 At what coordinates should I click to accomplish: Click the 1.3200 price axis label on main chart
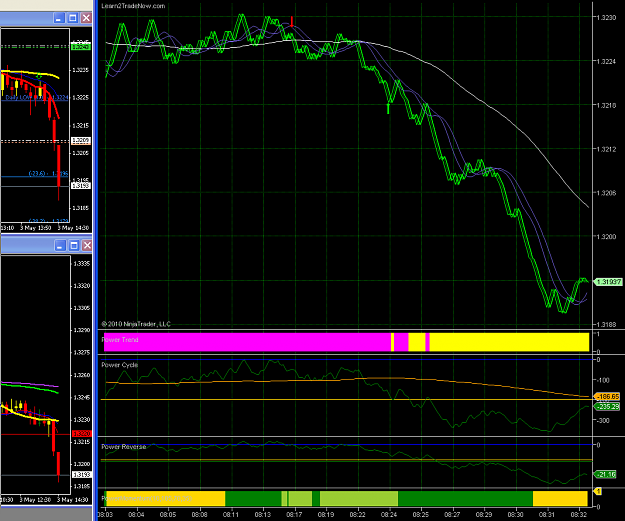point(606,237)
